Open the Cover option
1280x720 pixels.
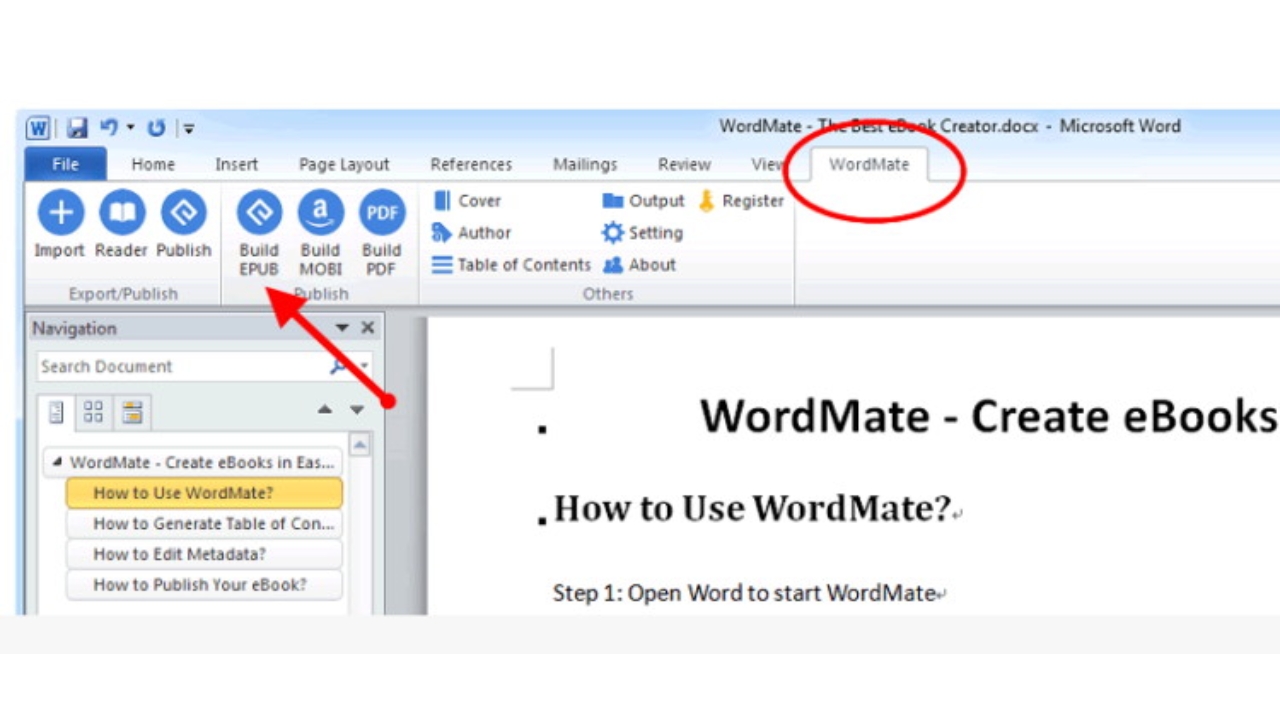pos(466,201)
